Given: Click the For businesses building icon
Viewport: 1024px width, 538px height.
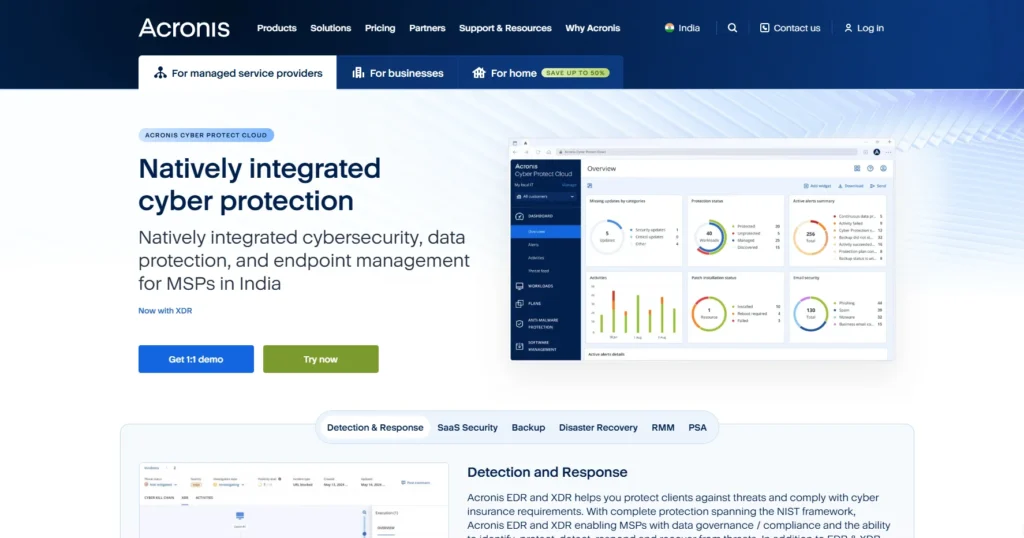Looking at the screenshot, I should tap(358, 73).
